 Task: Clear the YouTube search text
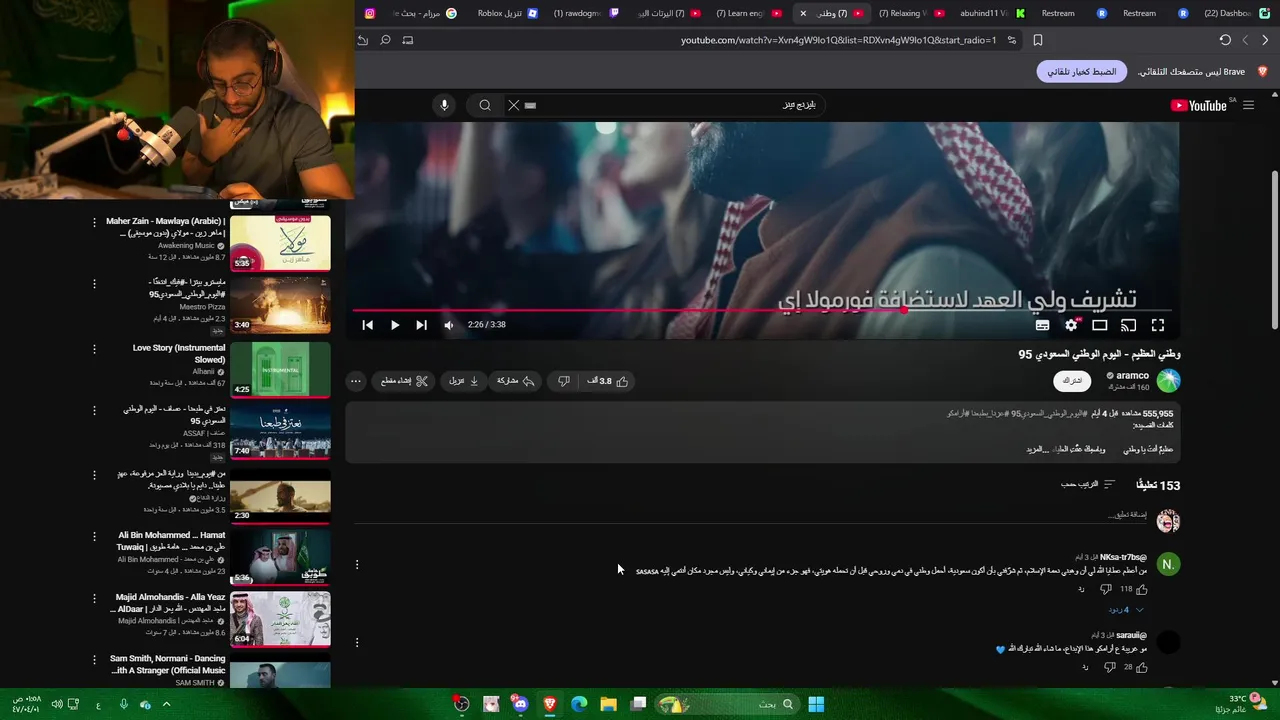coord(513,105)
